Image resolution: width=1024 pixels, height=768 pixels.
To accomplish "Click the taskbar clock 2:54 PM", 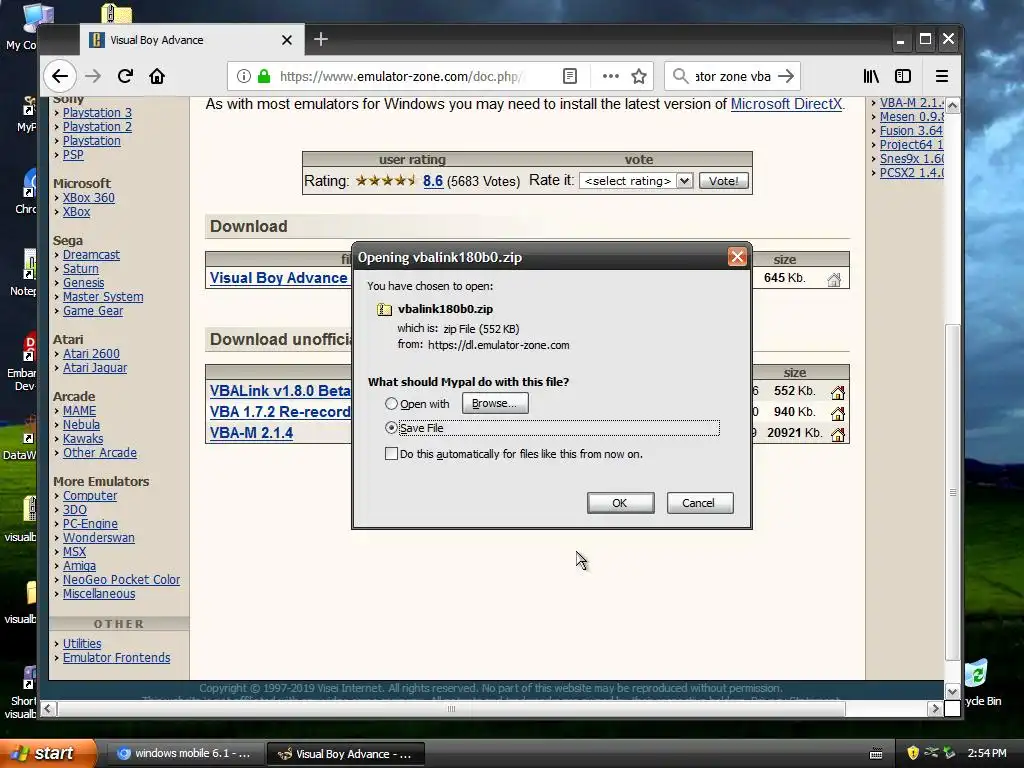I will [987, 753].
